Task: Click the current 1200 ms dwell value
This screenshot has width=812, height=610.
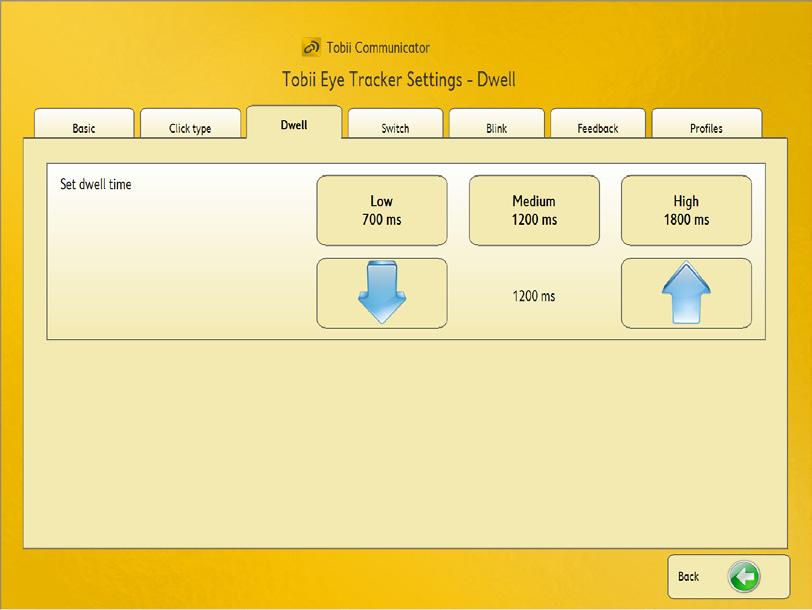Action: click(534, 296)
